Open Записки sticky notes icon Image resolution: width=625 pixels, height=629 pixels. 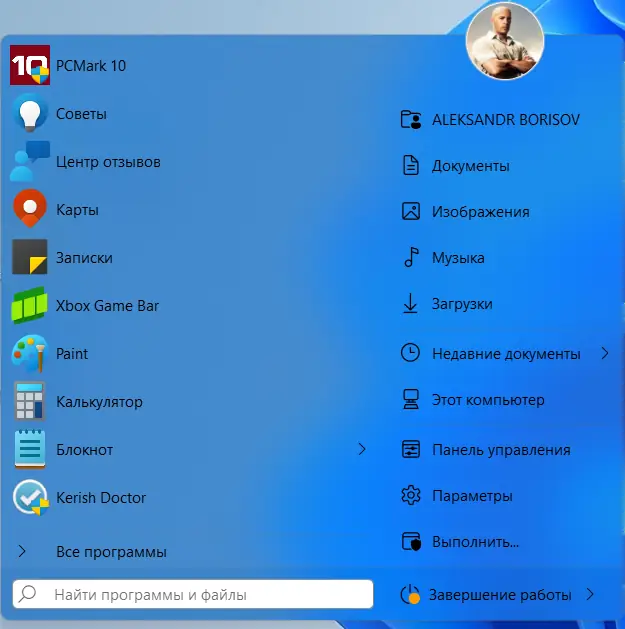tap(30, 257)
